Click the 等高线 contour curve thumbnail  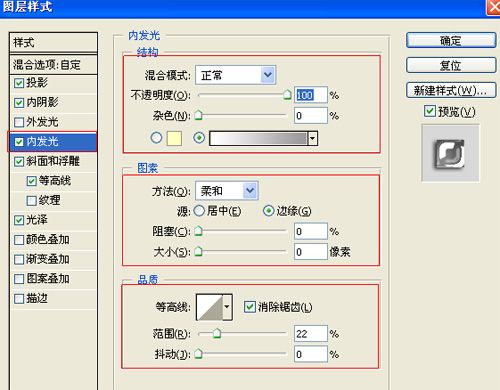point(210,307)
